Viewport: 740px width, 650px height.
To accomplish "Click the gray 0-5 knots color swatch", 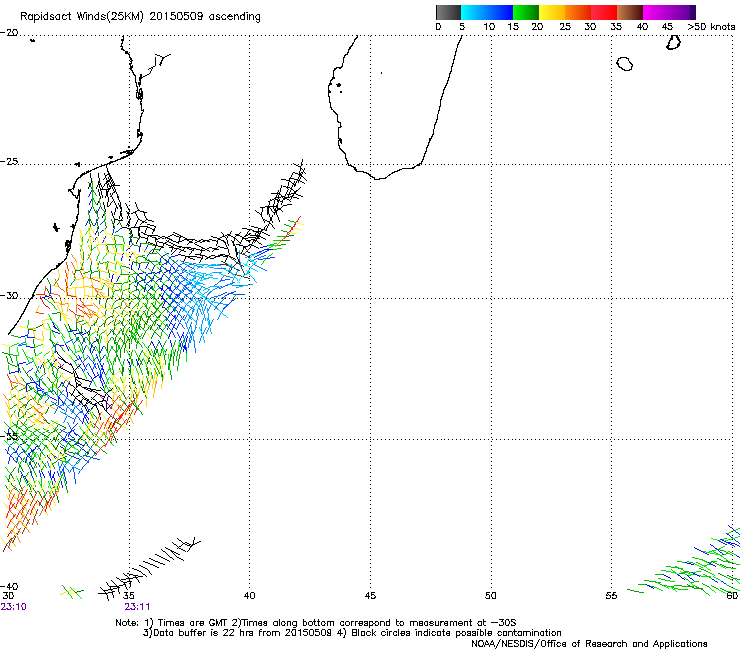I will point(448,12).
